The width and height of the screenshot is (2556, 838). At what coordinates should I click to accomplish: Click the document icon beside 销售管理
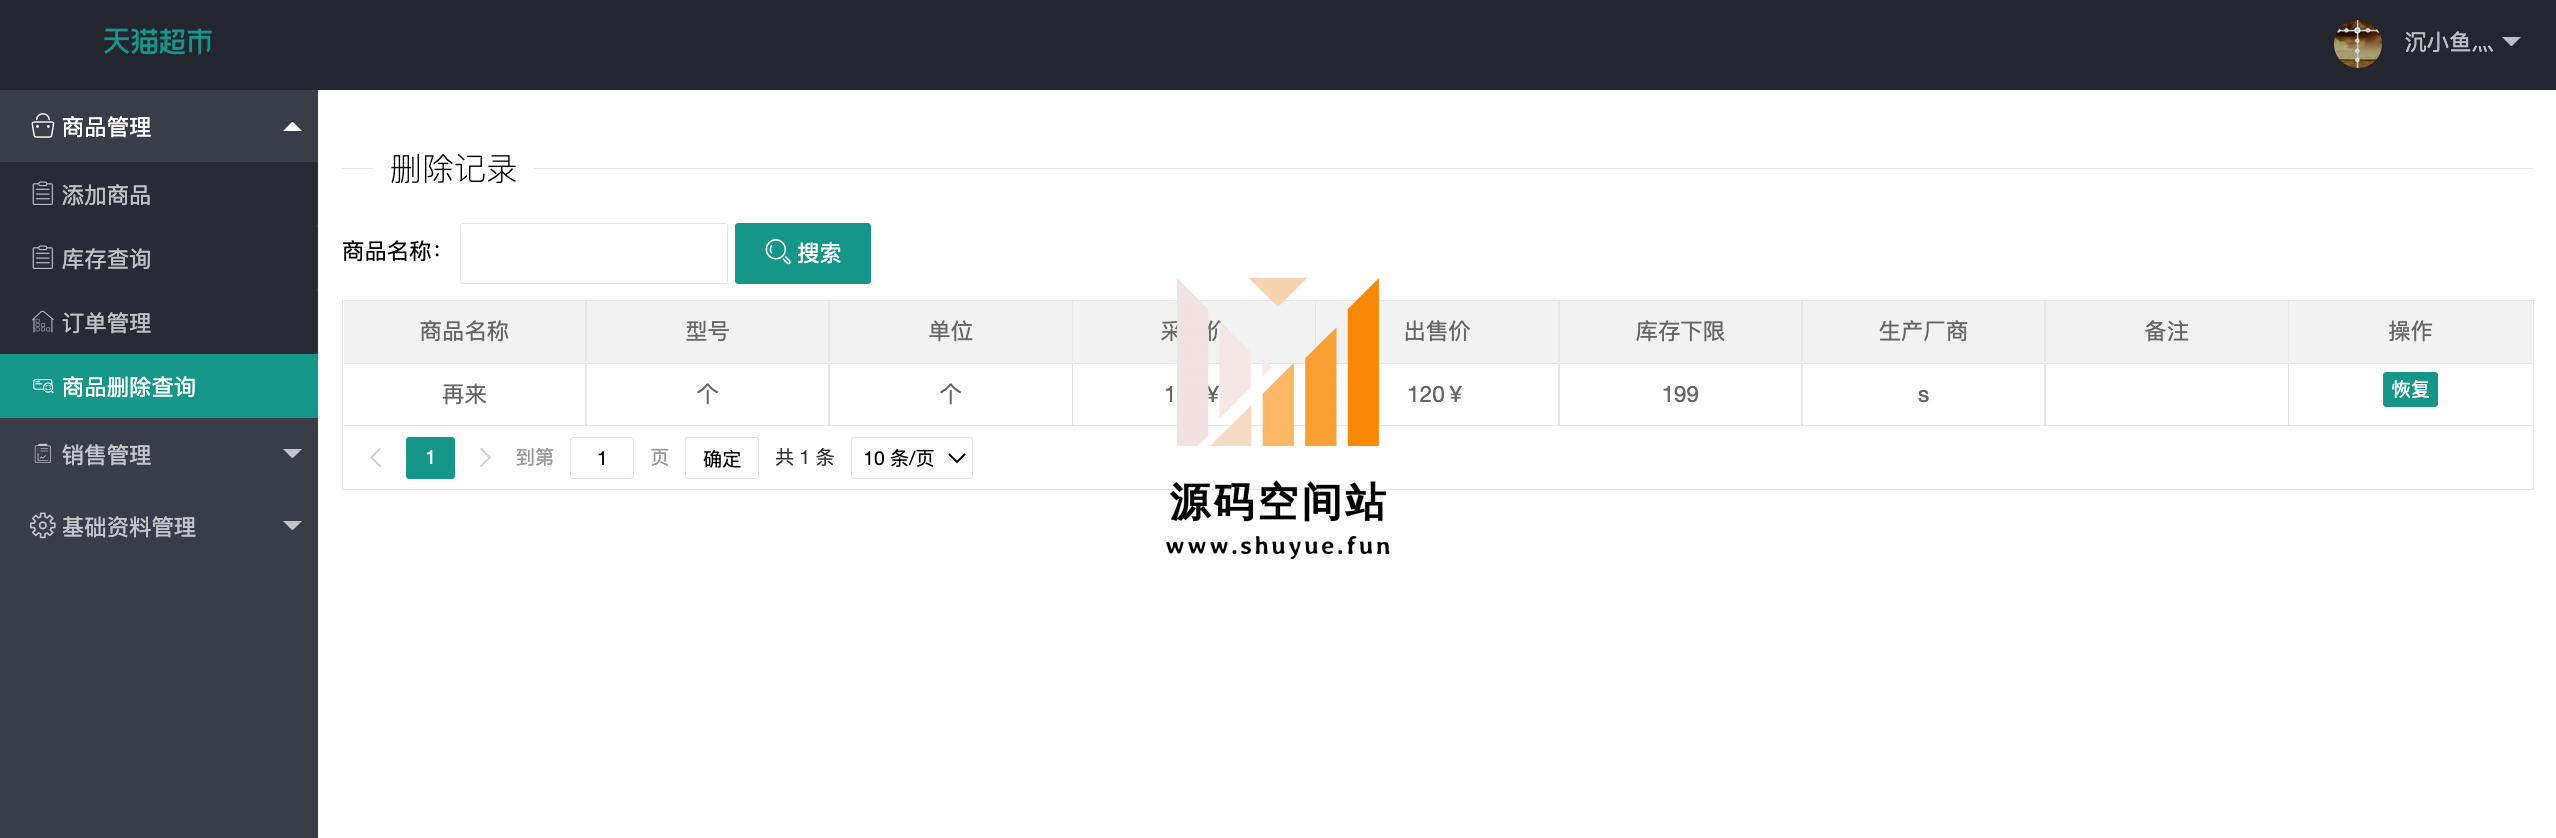coord(42,454)
